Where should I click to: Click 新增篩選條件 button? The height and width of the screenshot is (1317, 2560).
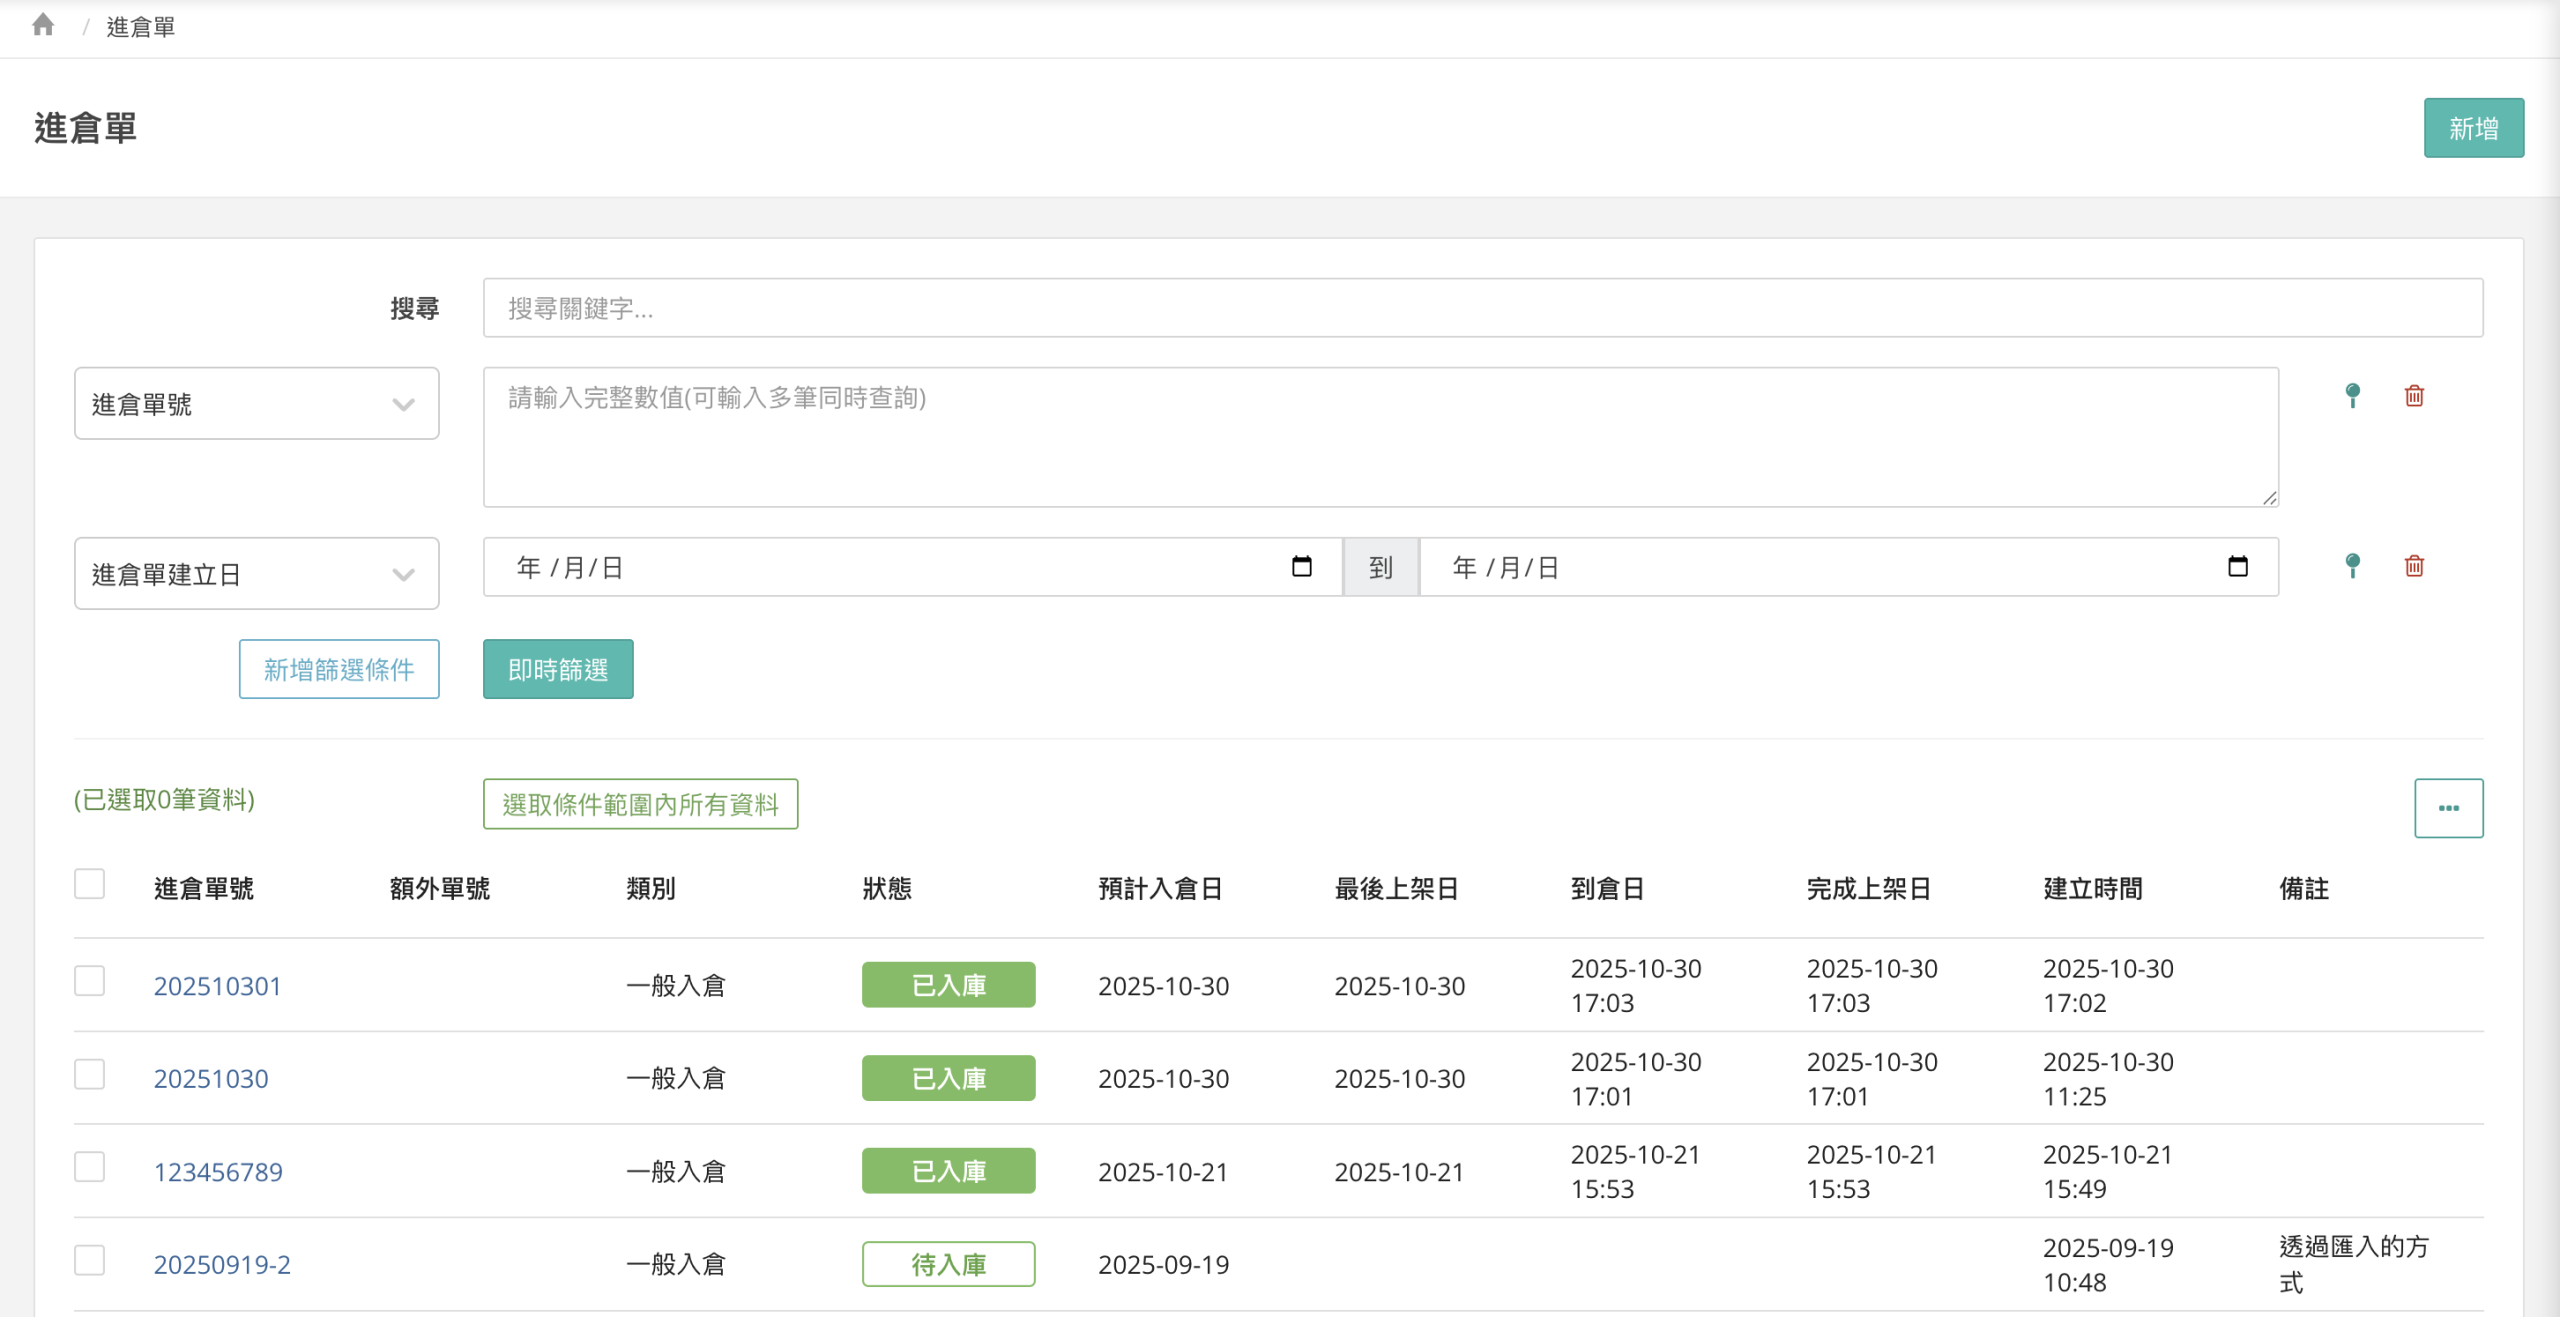(x=339, y=669)
